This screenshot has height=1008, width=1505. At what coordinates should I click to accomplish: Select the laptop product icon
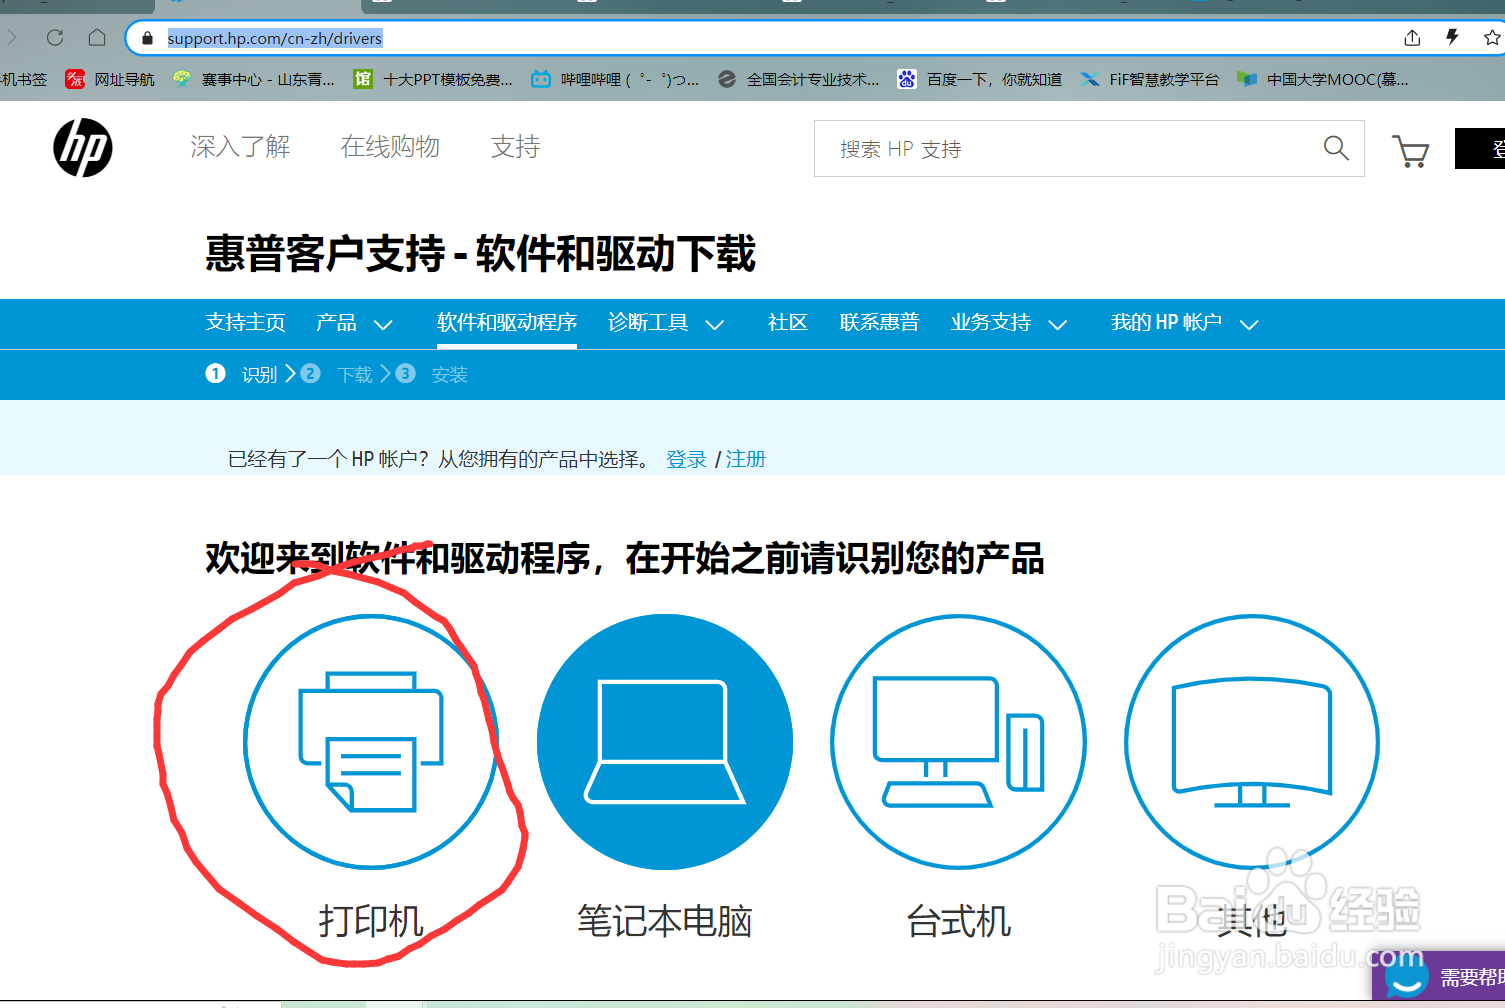coord(665,741)
